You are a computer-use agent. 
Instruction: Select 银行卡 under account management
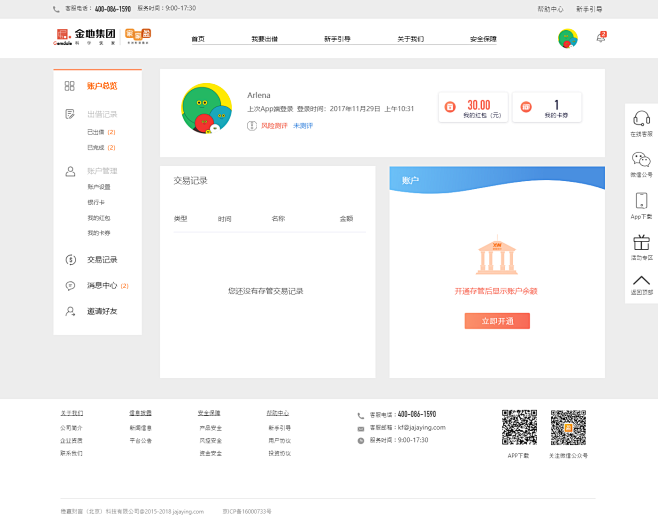97,202
